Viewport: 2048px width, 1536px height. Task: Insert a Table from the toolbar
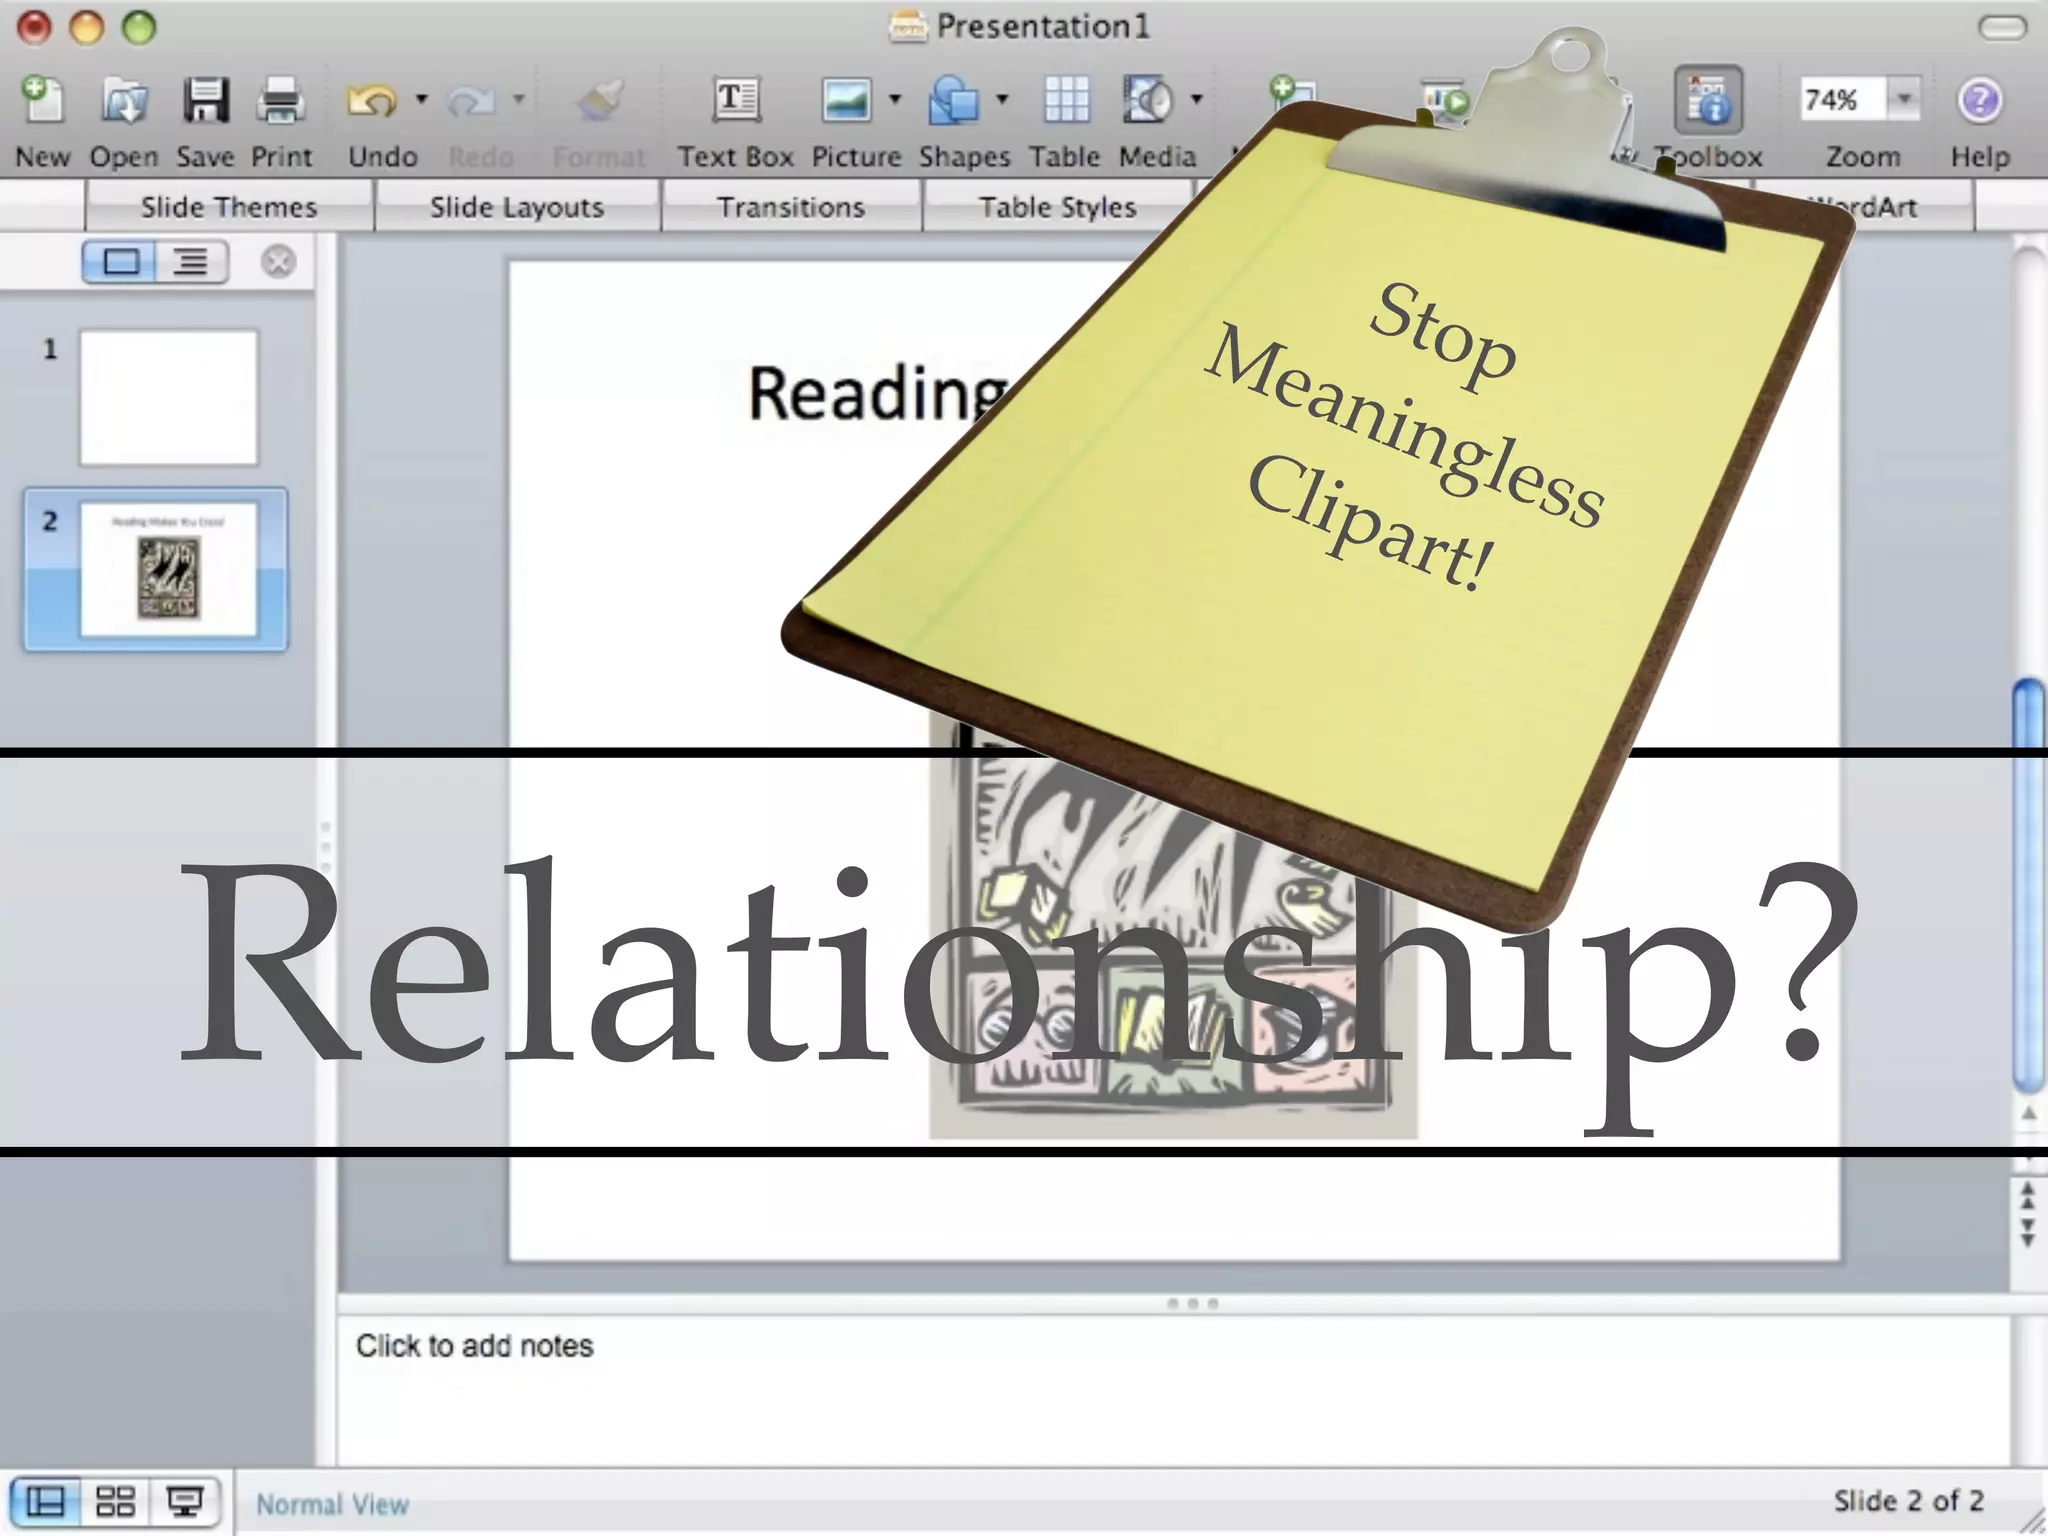pyautogui.click(x=1066, y=101)
